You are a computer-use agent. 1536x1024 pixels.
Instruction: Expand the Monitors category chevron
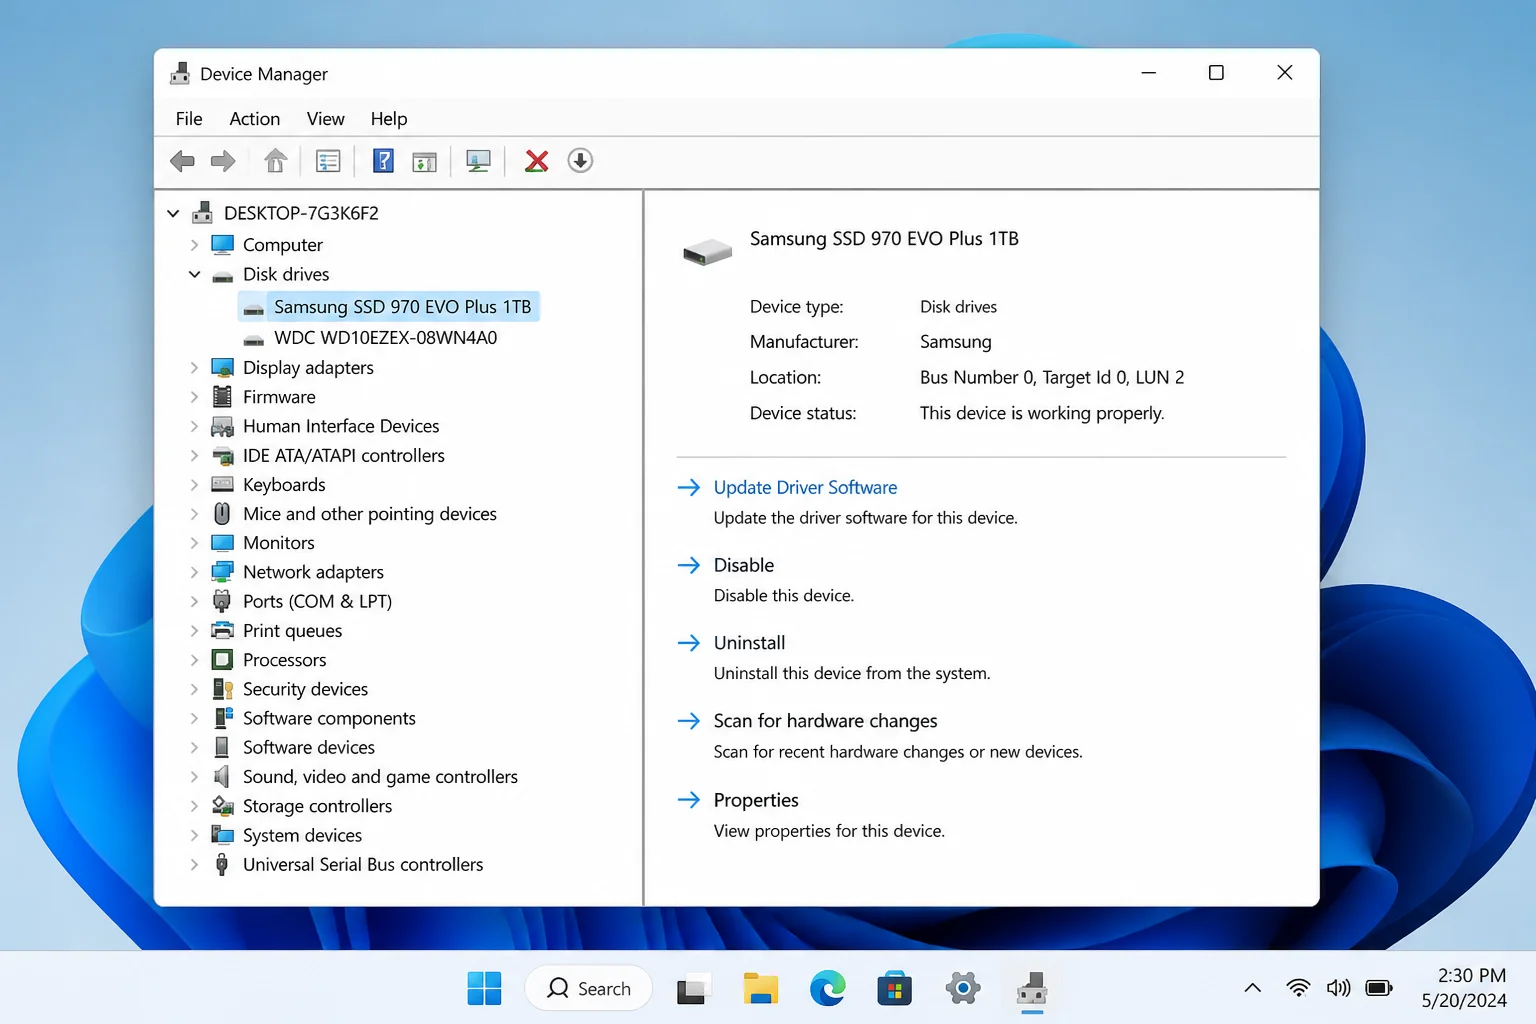(194, 543)
